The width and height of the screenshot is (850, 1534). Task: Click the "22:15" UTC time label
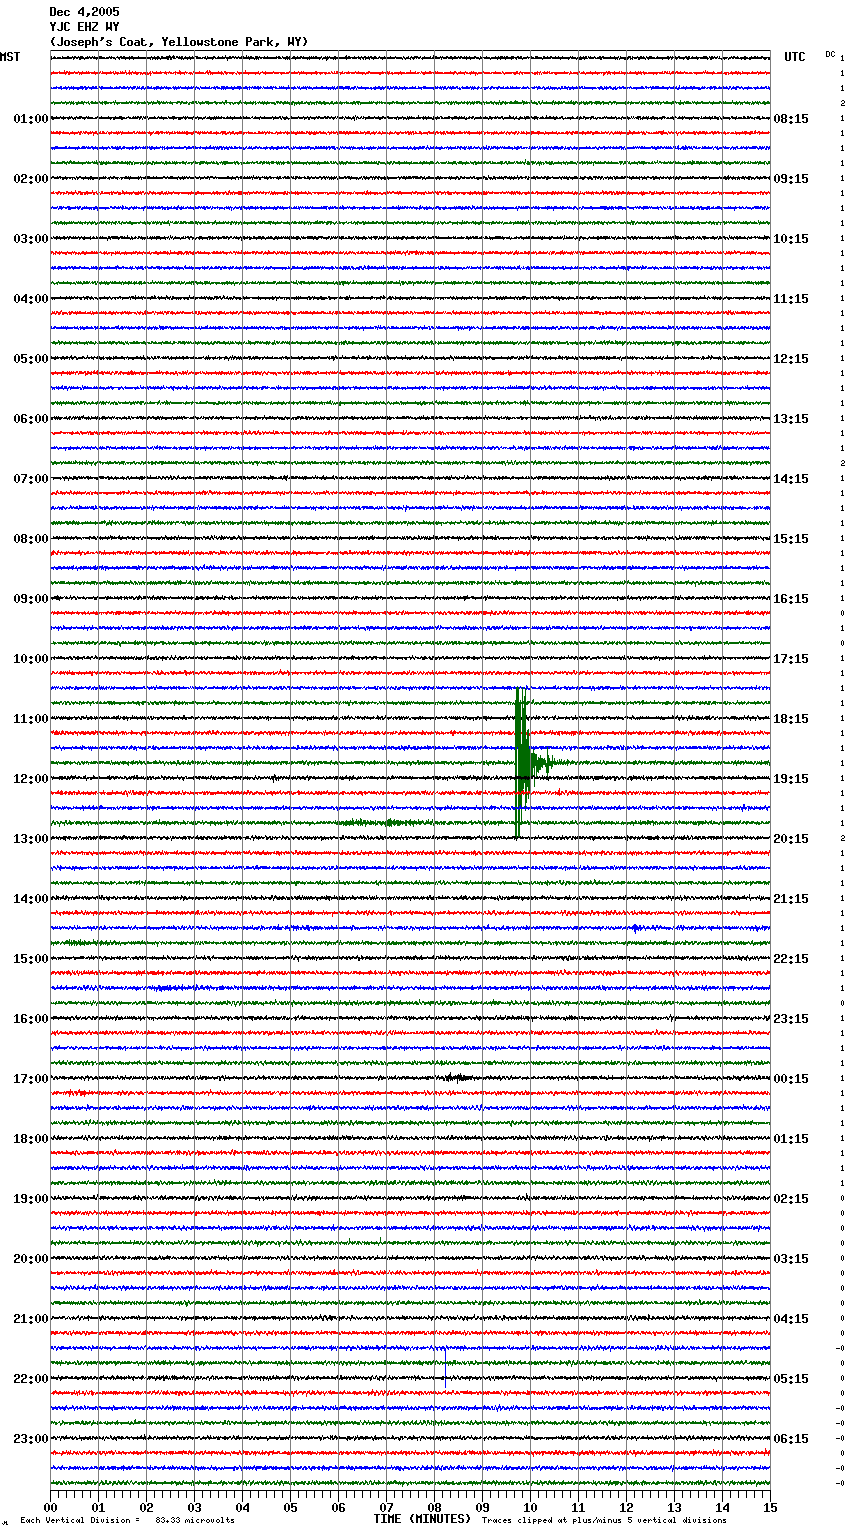(x=791, y=959)
